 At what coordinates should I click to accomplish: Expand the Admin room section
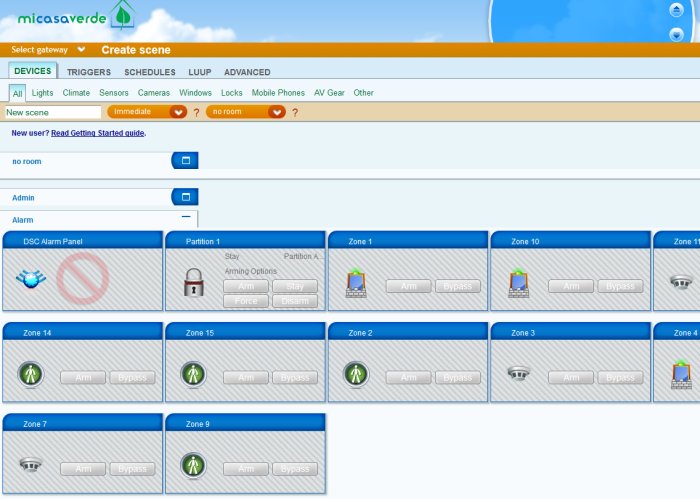[x=185, y=197]
